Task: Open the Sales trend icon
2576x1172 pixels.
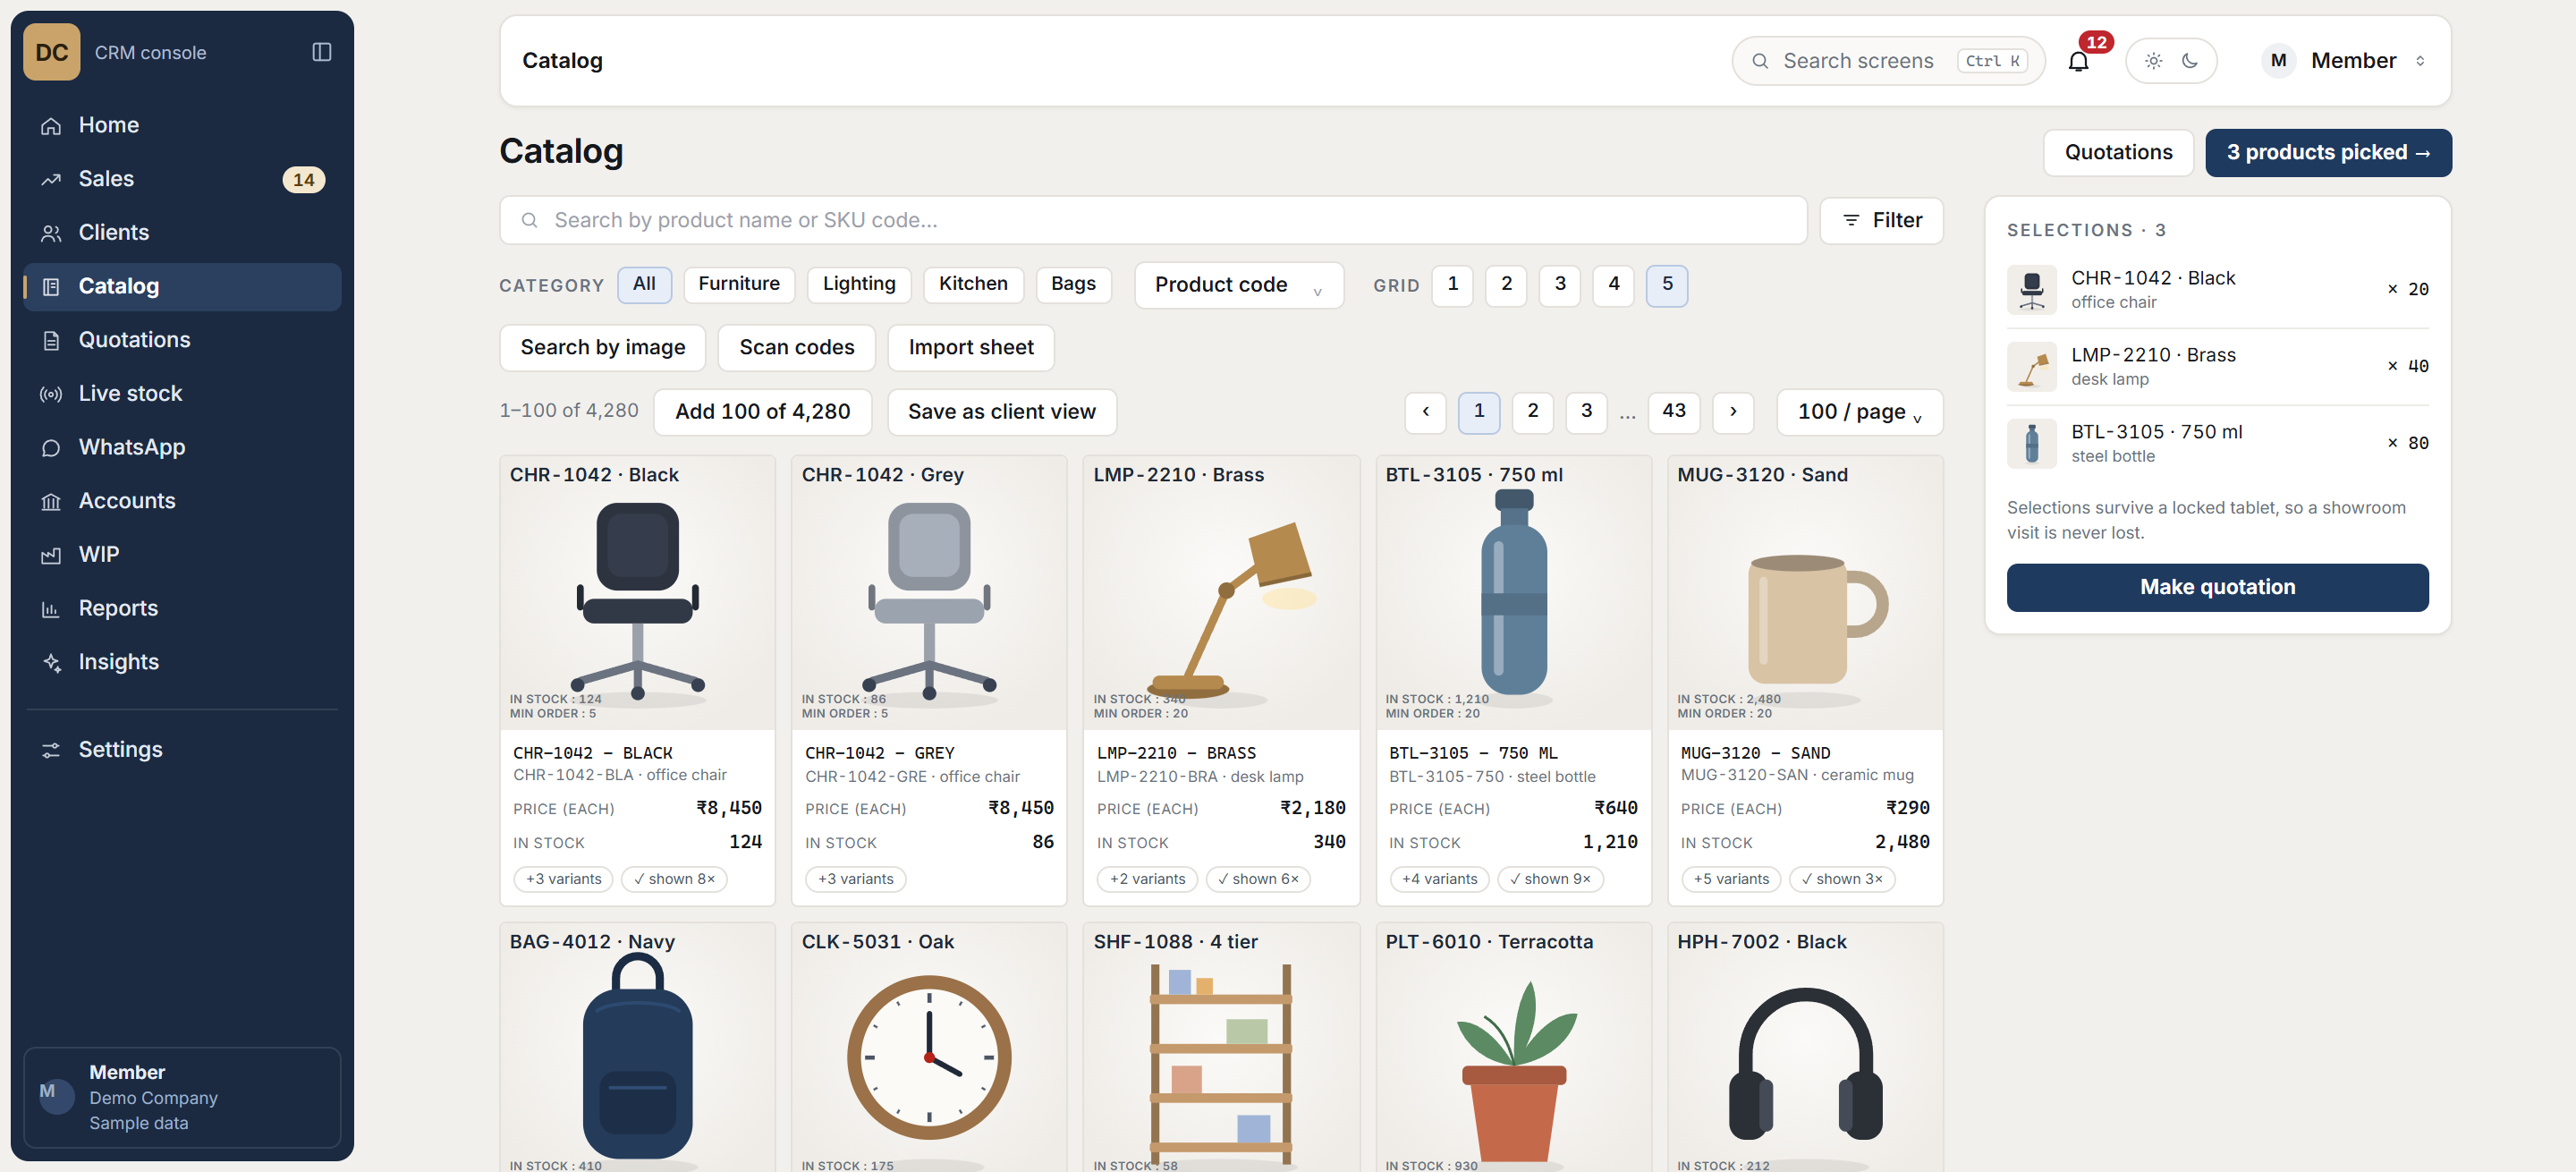Action: point(51,180)
